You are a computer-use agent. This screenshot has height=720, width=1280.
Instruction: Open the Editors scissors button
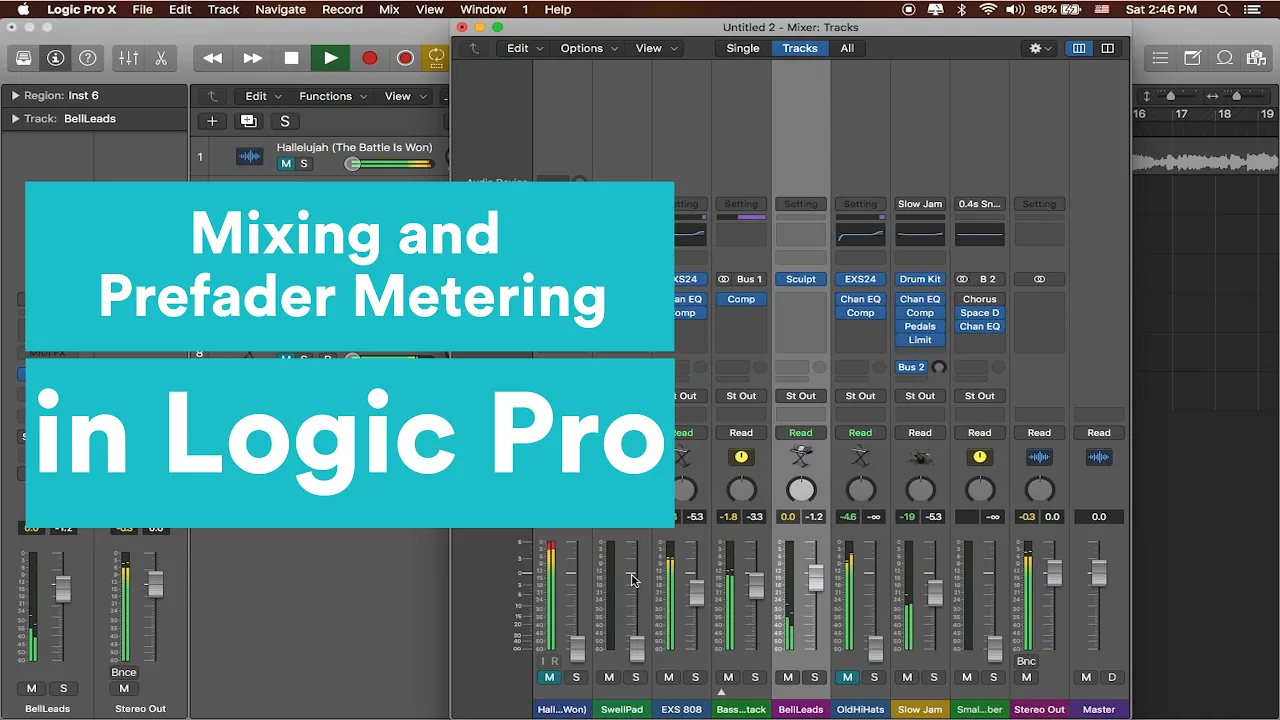point(161,58)
